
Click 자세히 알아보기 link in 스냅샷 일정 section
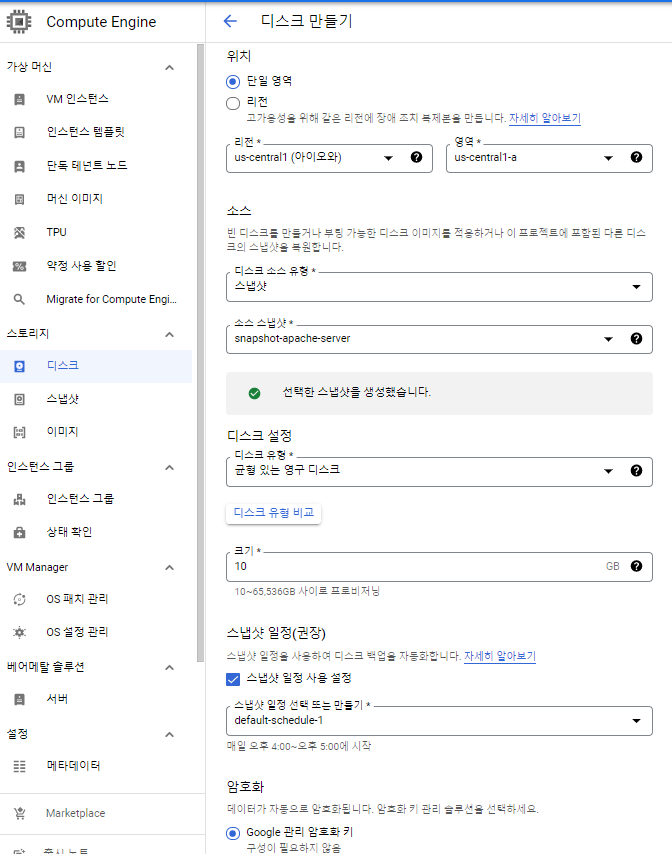pos(500,656)
